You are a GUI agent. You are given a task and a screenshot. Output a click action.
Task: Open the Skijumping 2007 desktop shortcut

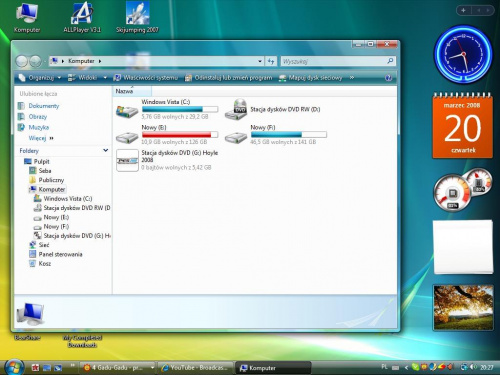(137, 18)
